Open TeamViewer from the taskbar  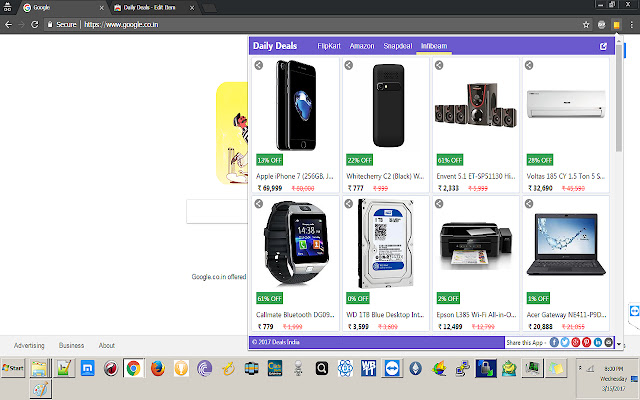pyautogui.click(x=392, y=368)
